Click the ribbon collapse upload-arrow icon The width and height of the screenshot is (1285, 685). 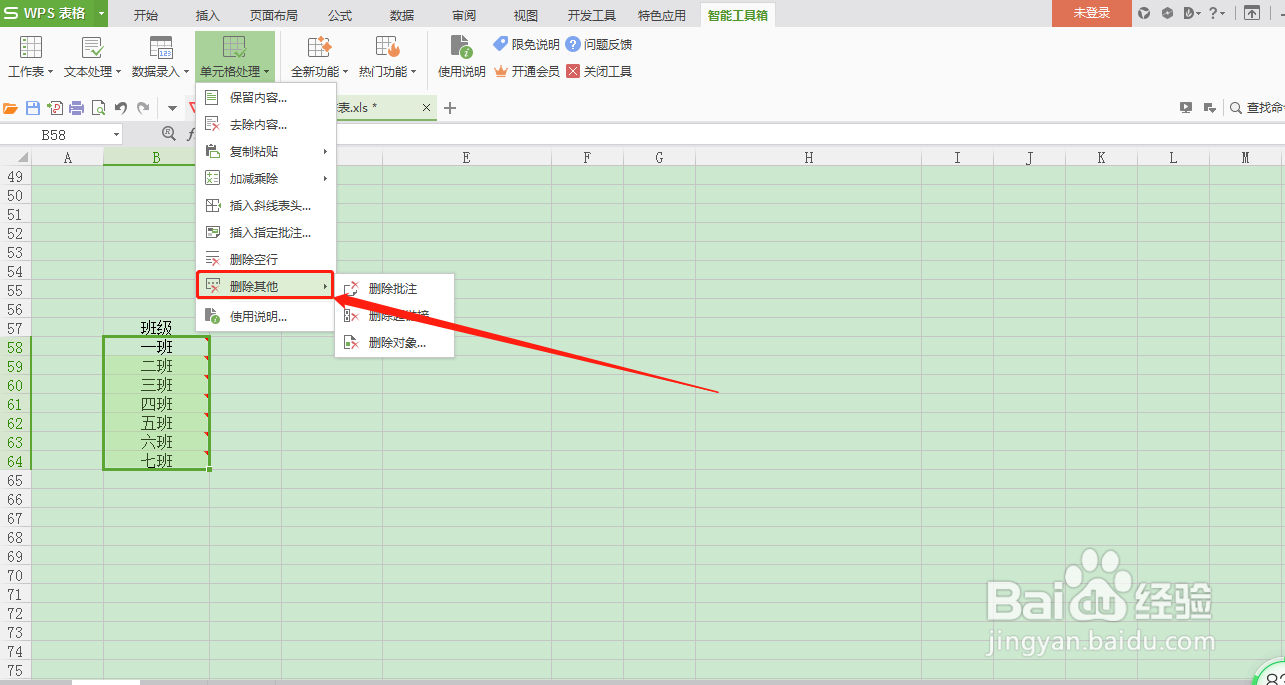click(x=1252, y=13)
